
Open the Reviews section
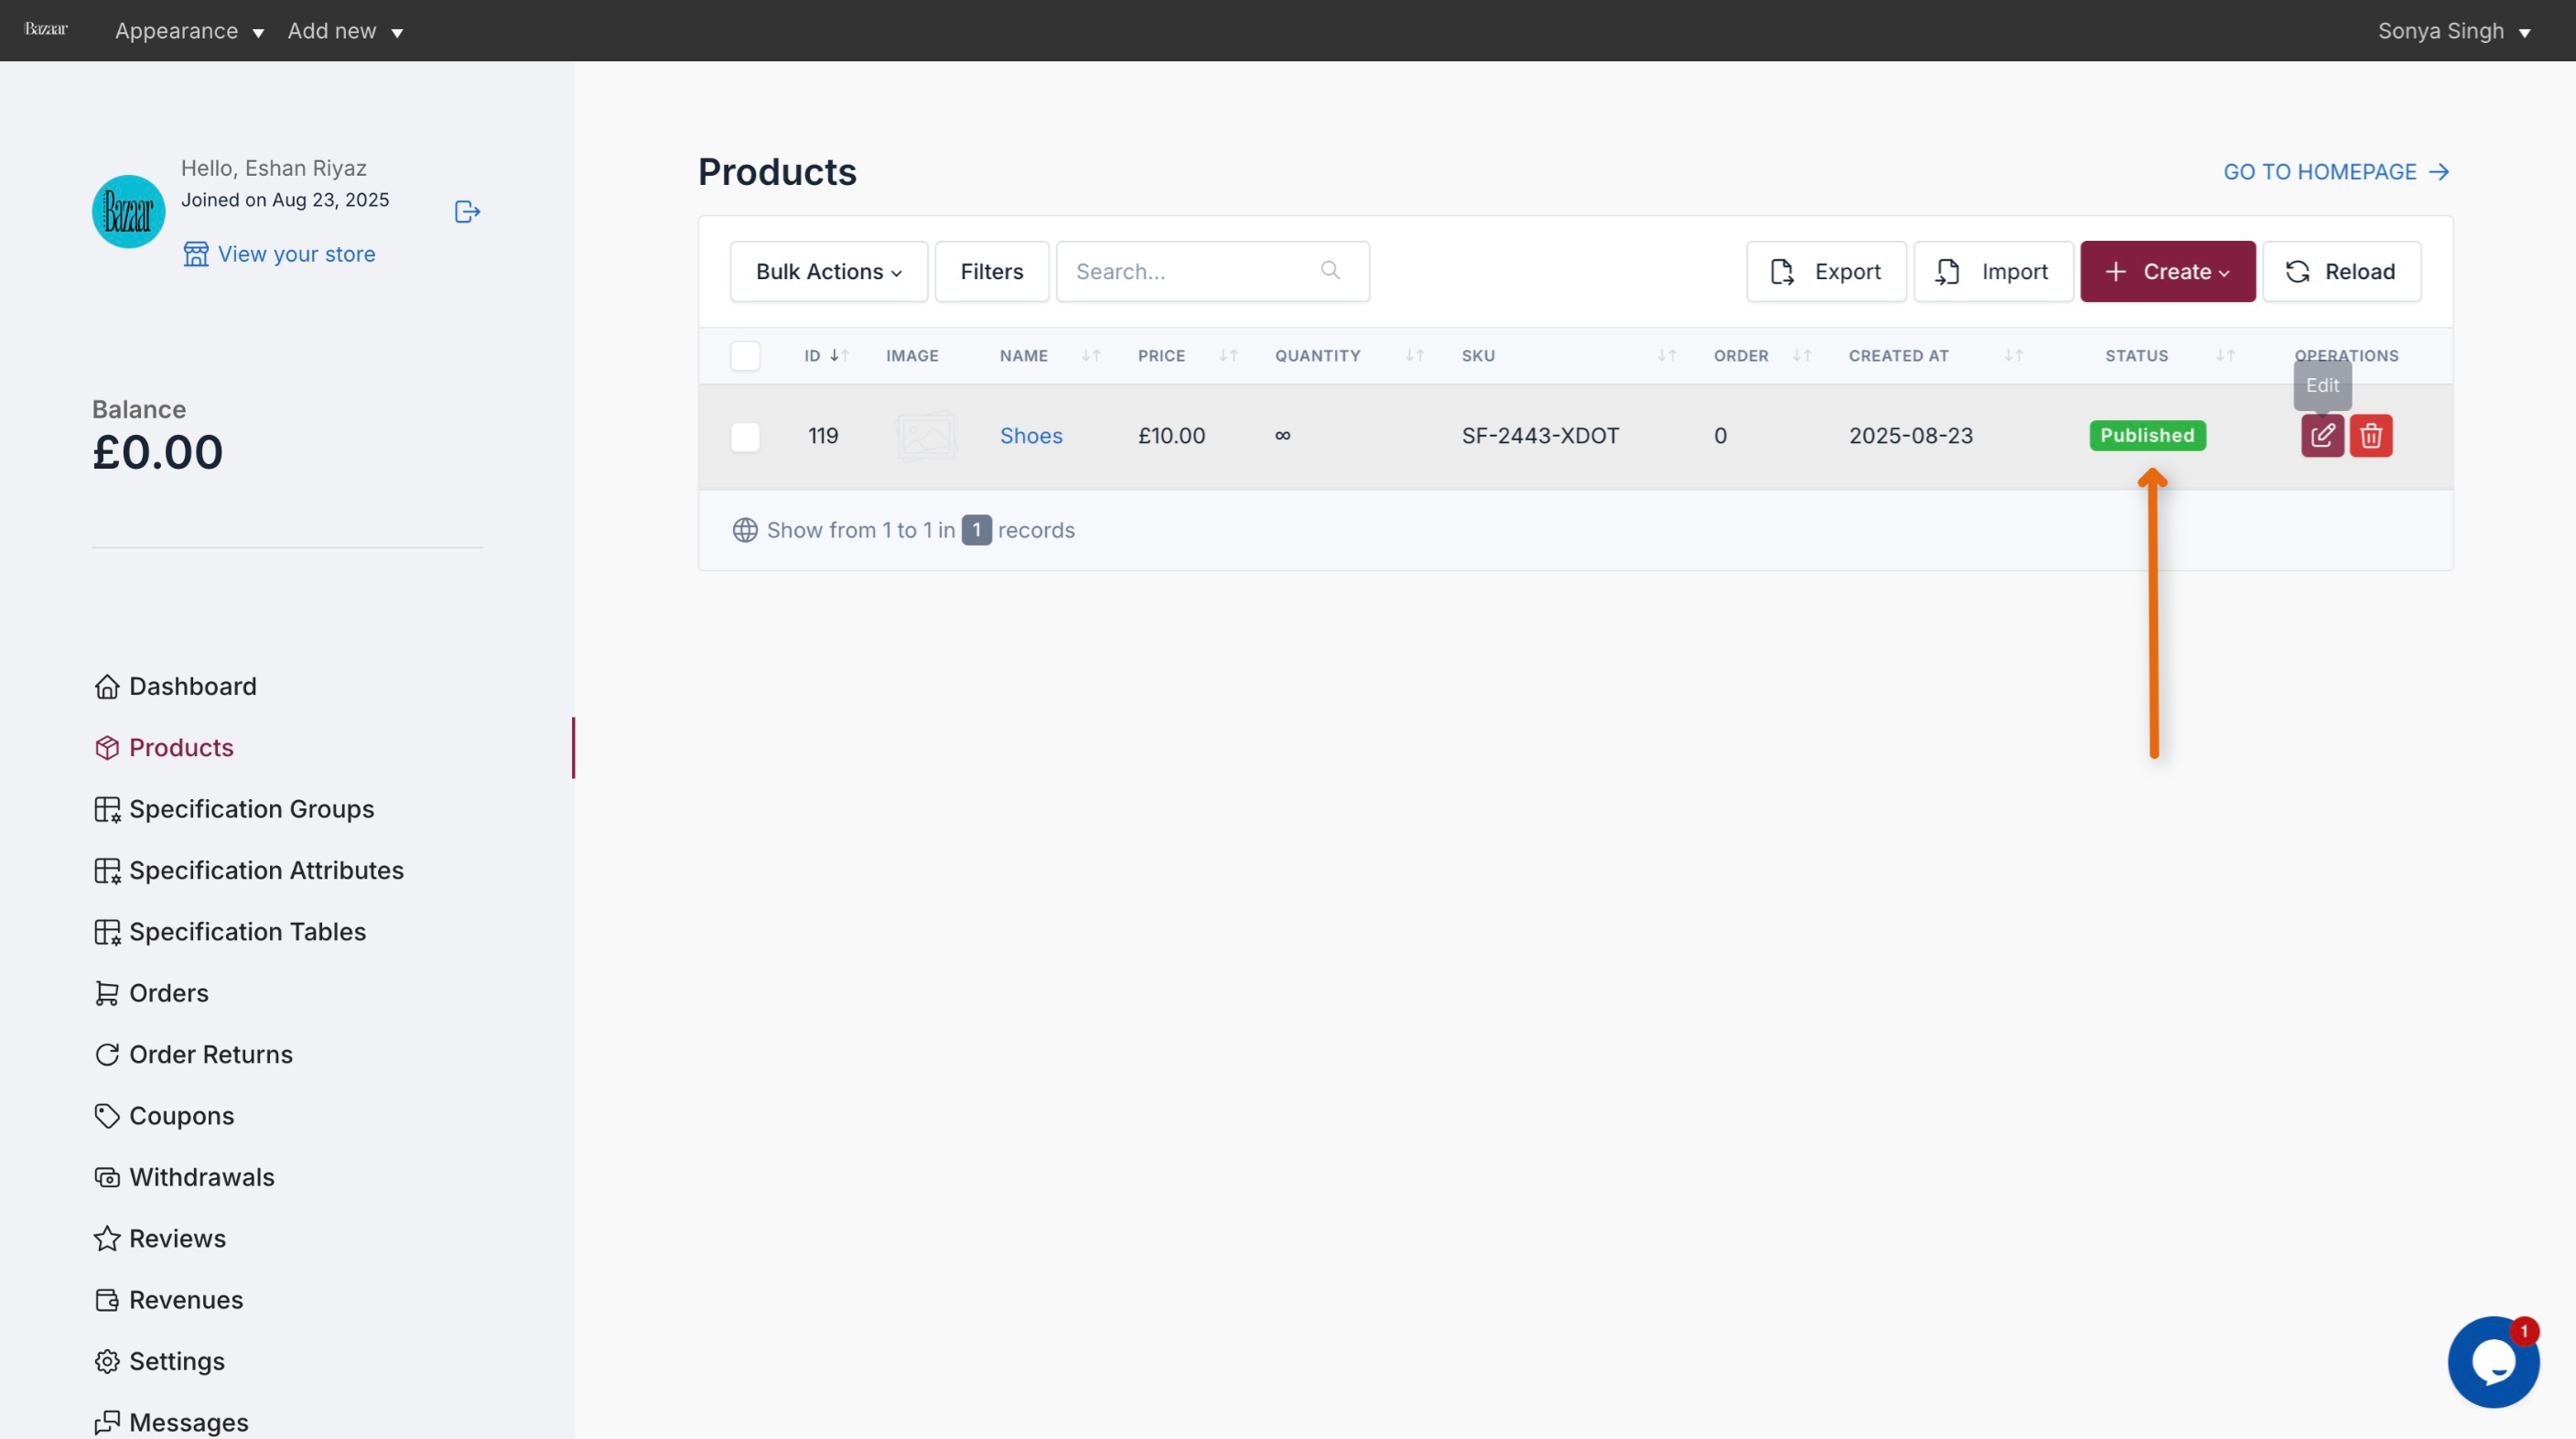[160, 1238]
